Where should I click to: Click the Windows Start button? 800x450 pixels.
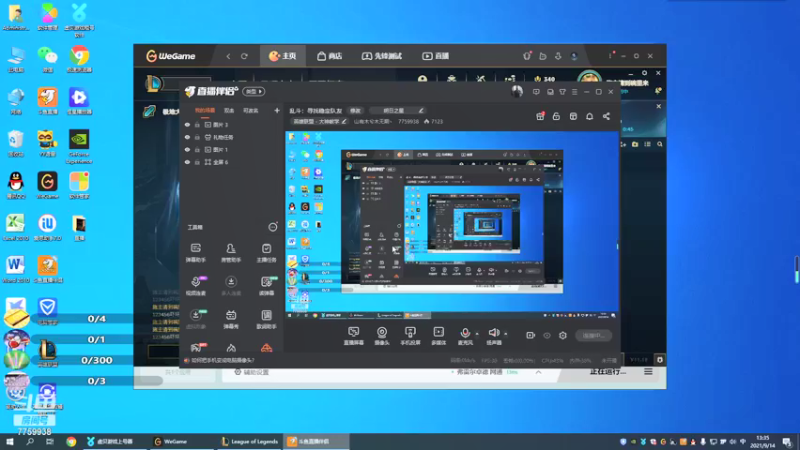10,441
